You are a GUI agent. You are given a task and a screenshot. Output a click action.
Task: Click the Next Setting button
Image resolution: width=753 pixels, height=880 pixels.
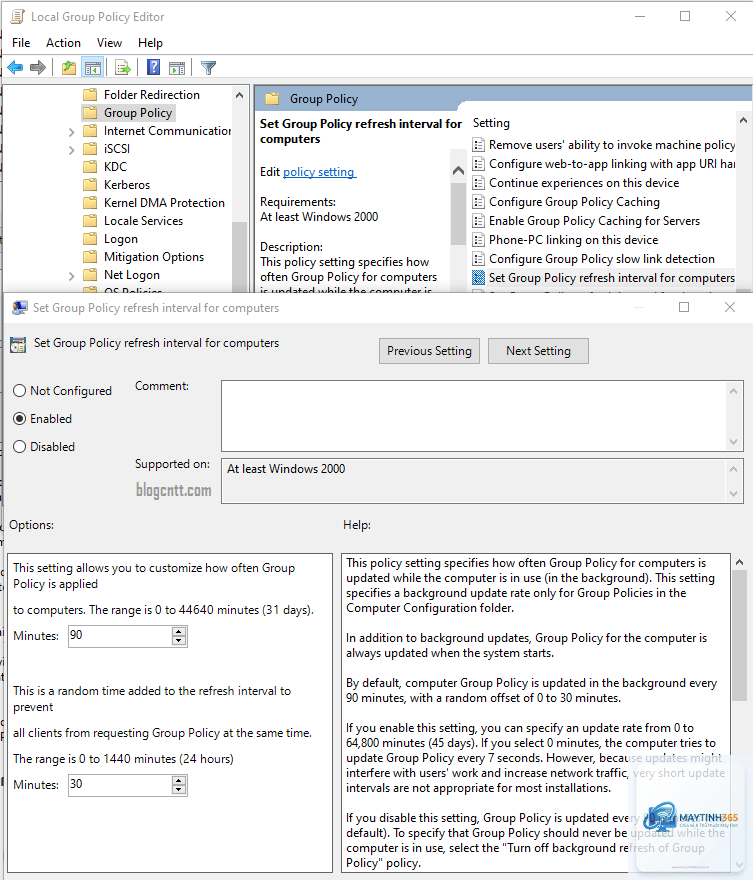539,351
